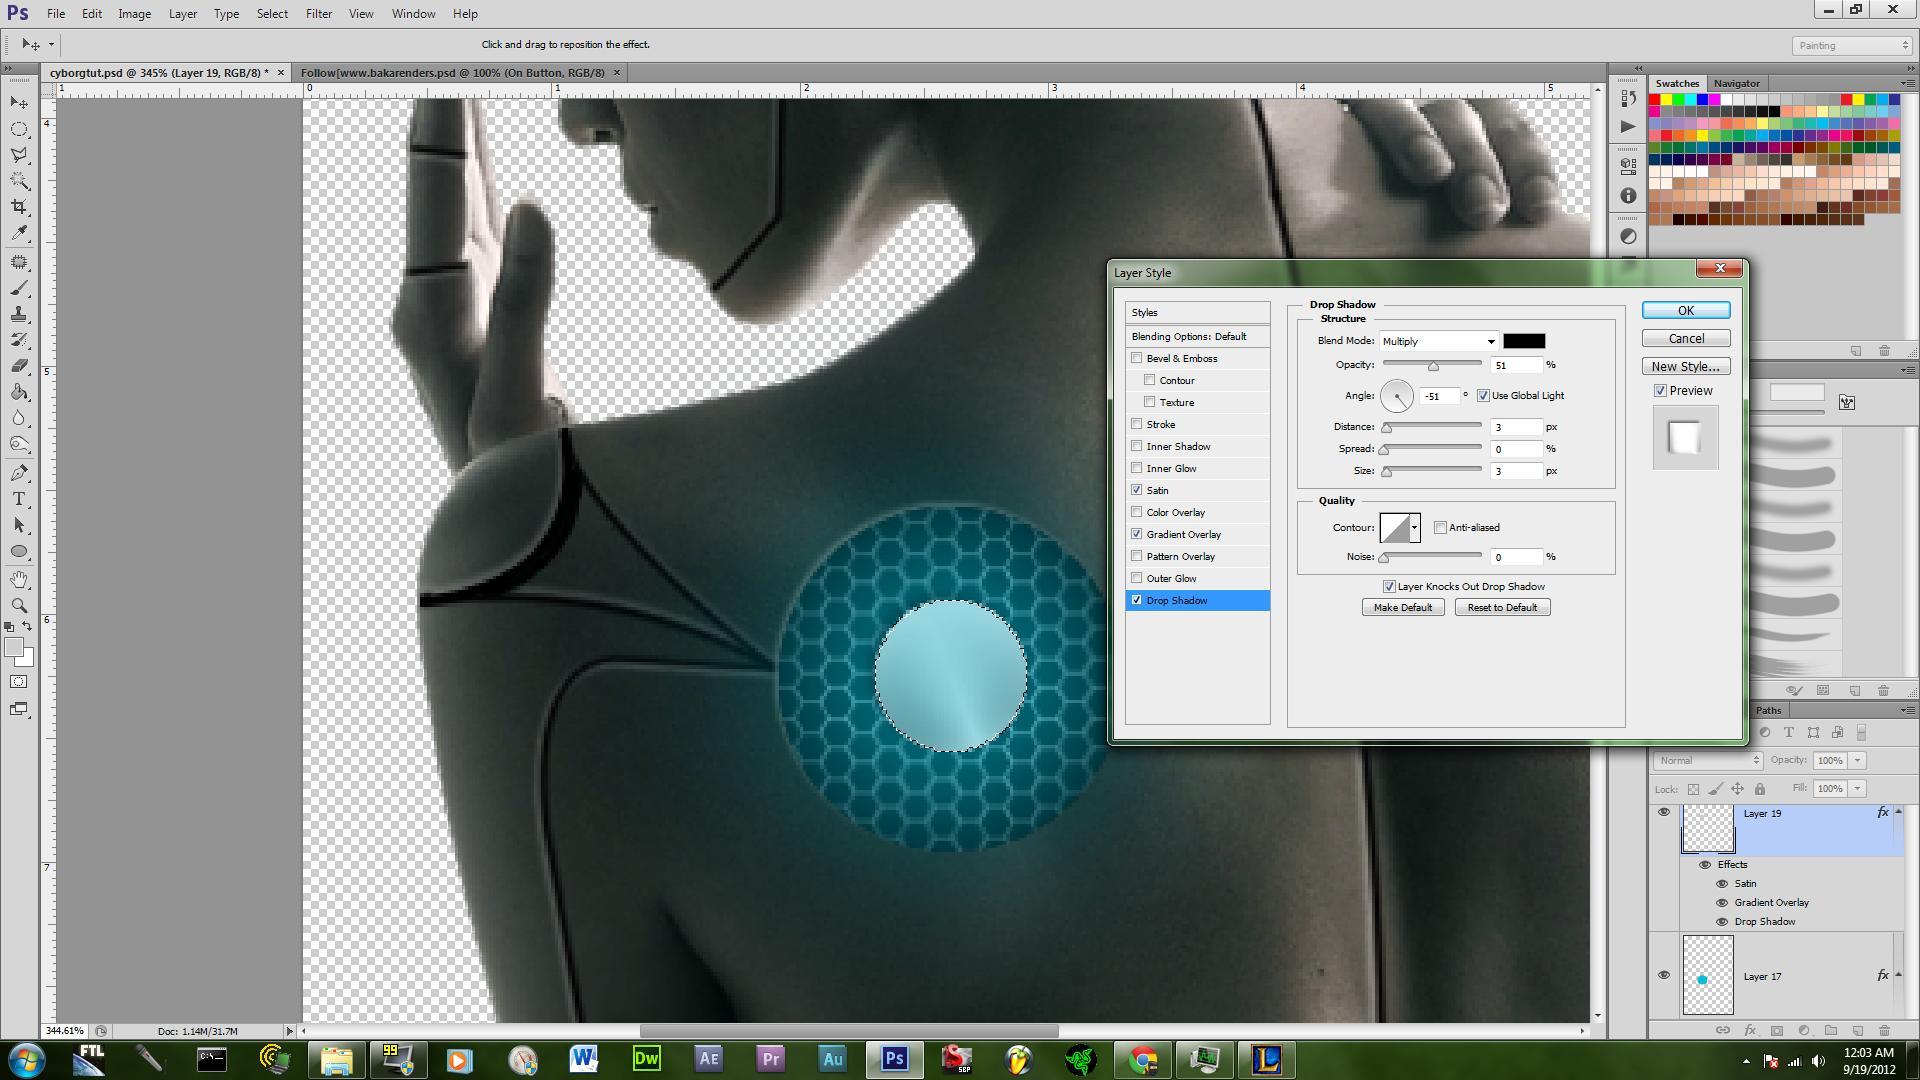Open the layer Opacity 100% dropdown
Screen dimensions: 1920x1080
point(1857,760)
